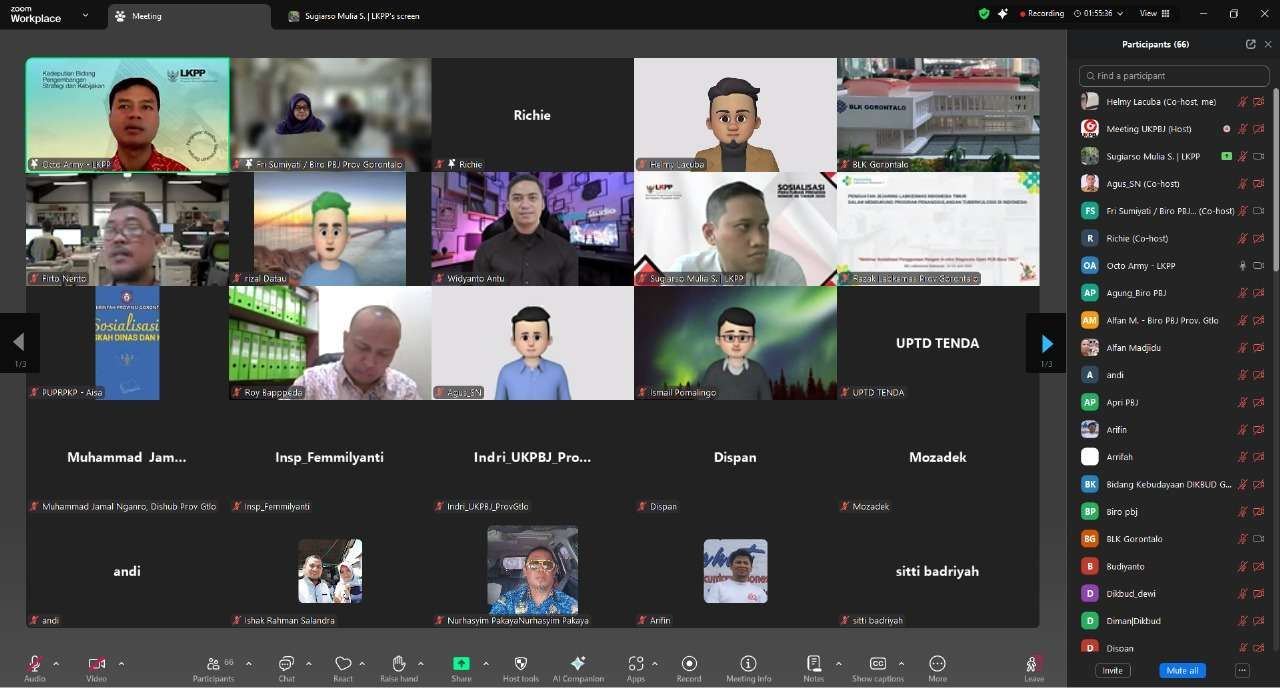
Task: Open the View layout dropdown
Action: 1154,14
